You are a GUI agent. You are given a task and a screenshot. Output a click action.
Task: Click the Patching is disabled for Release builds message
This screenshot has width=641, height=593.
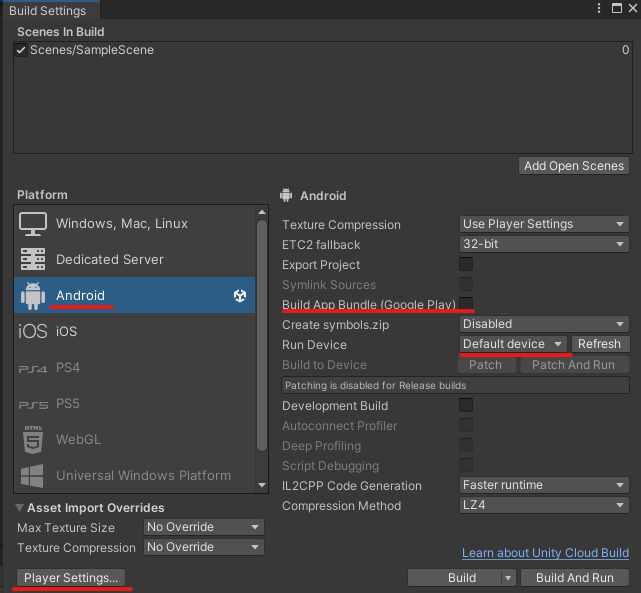455,385
